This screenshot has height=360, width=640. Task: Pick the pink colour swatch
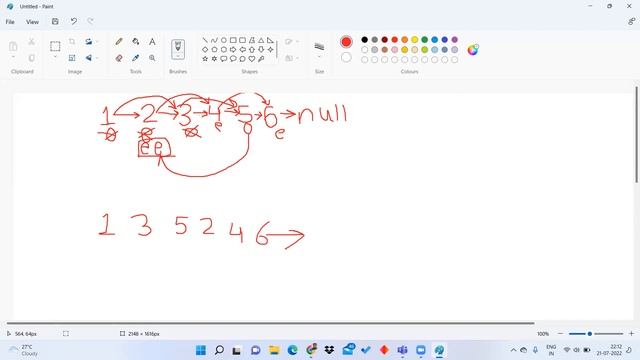[394, 49]
